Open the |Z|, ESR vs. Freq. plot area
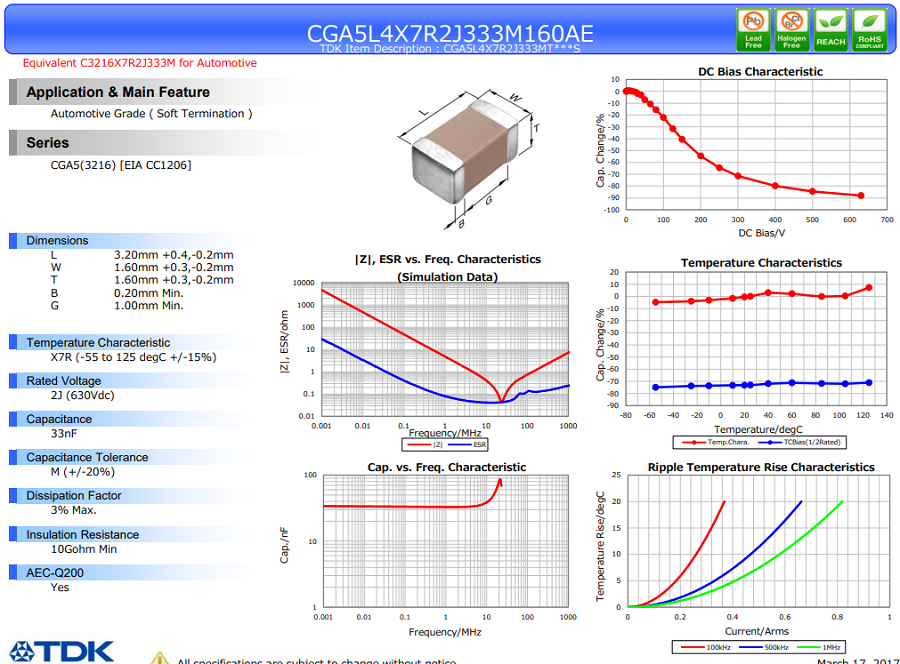The height and width of the screenshot is (664, 900). [445, 349]
